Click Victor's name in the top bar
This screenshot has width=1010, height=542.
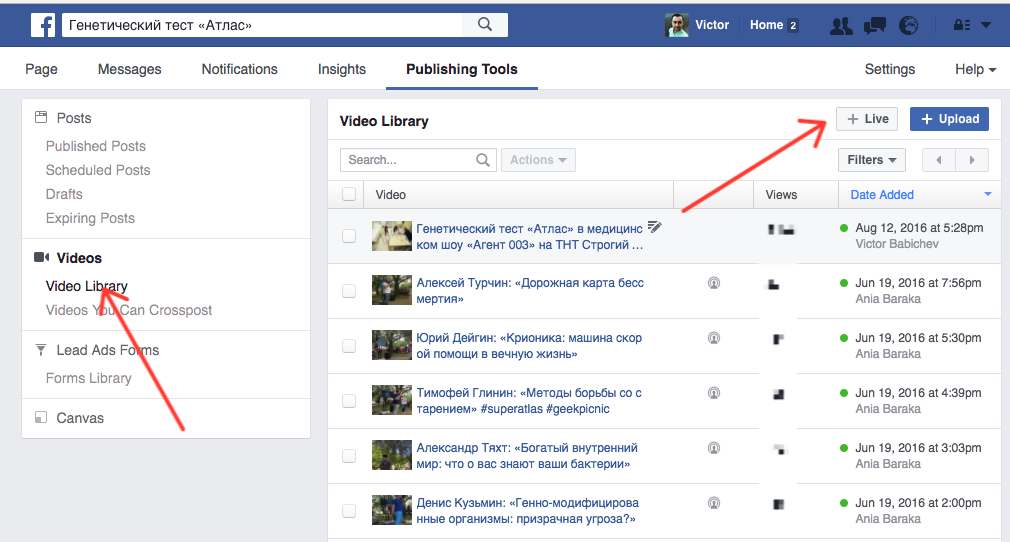tap(712, 25)
